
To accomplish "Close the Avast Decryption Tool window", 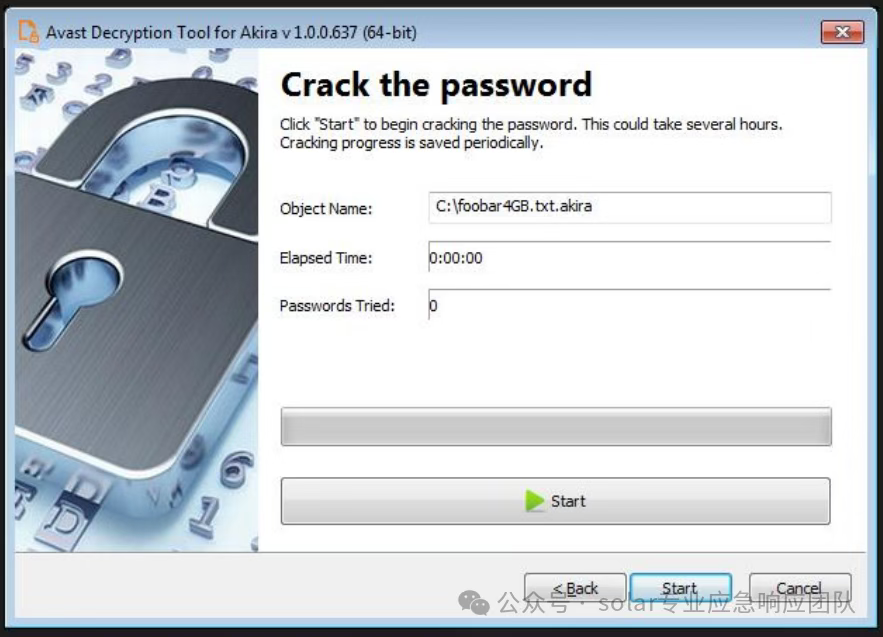I will tap(842, 32).
